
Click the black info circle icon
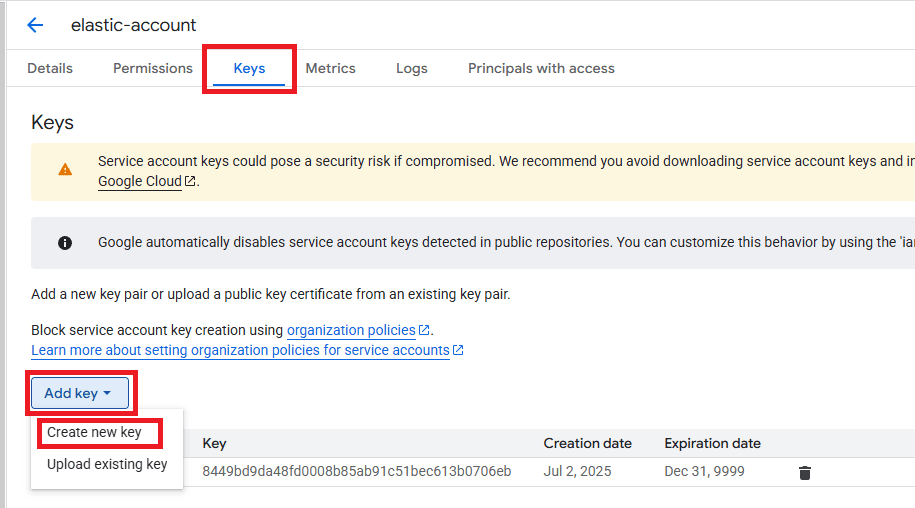click(65, 242)
